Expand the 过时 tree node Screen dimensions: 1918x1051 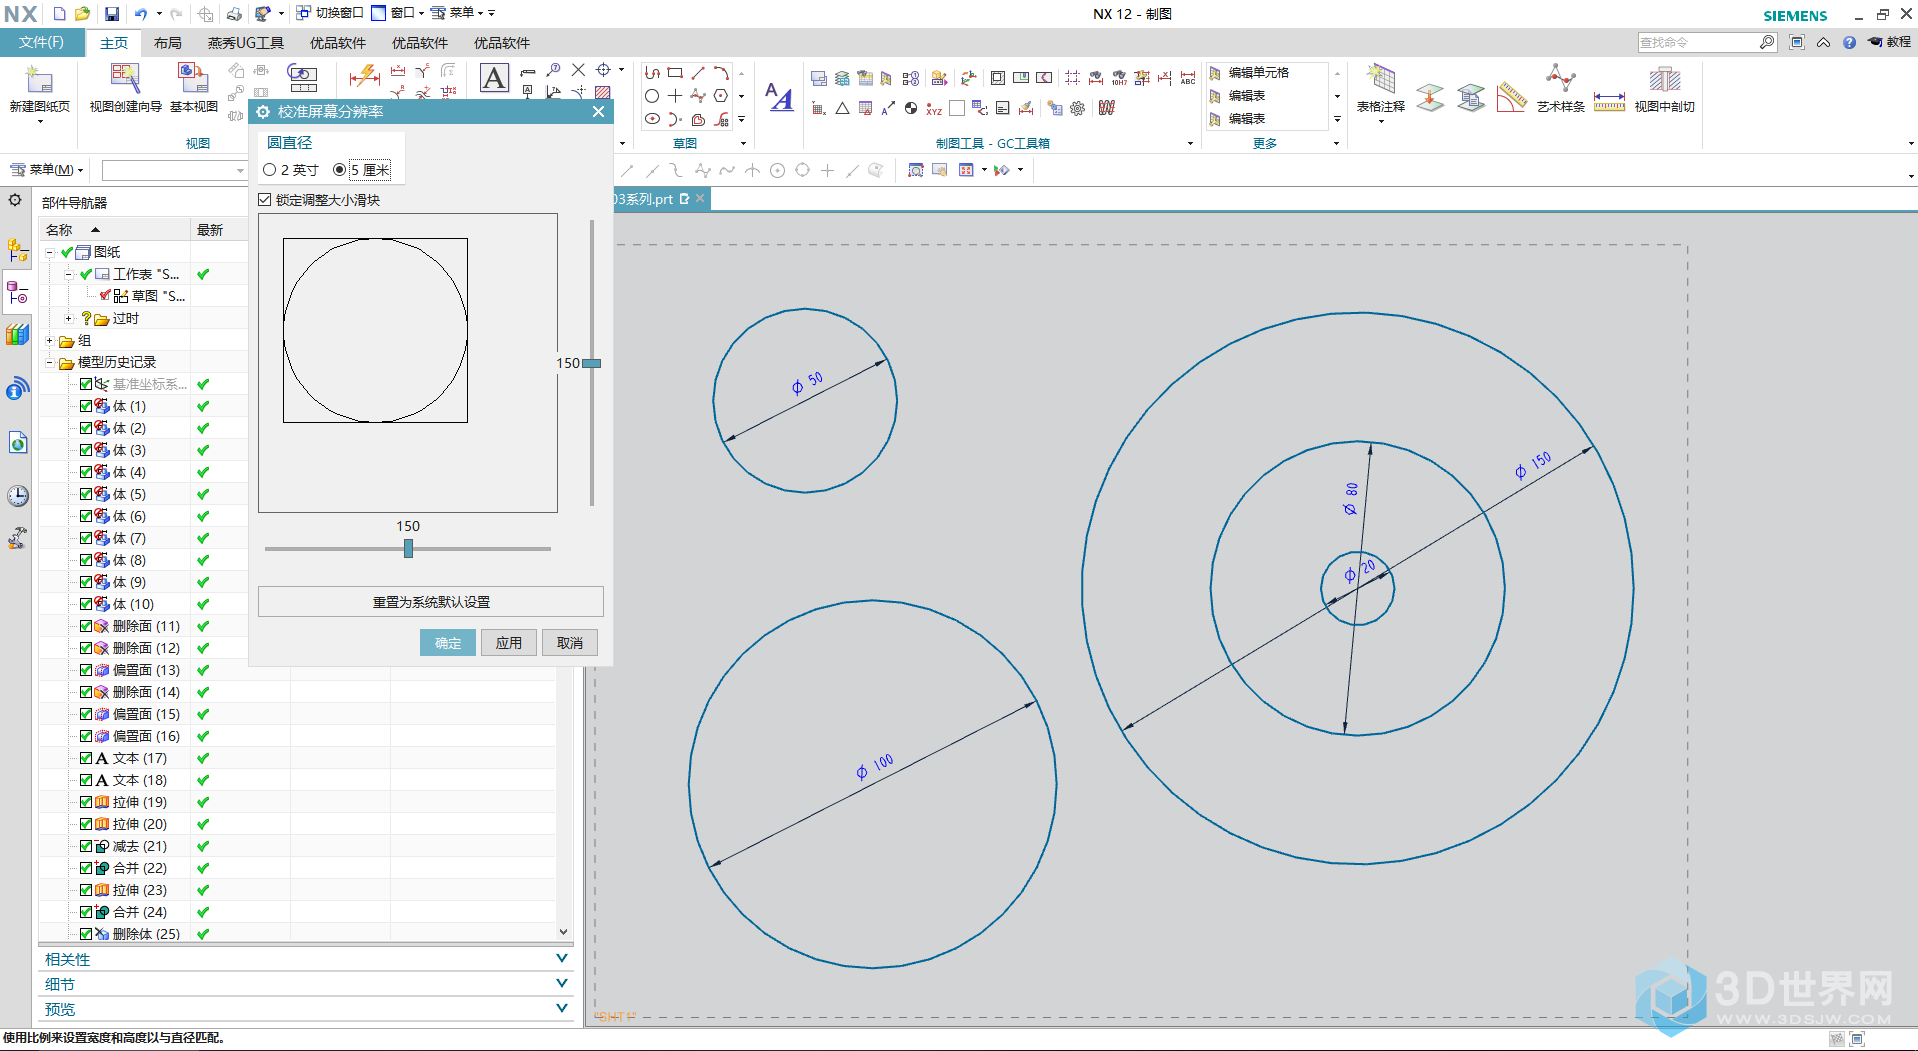pyautogui.click(x=68, y=318)
